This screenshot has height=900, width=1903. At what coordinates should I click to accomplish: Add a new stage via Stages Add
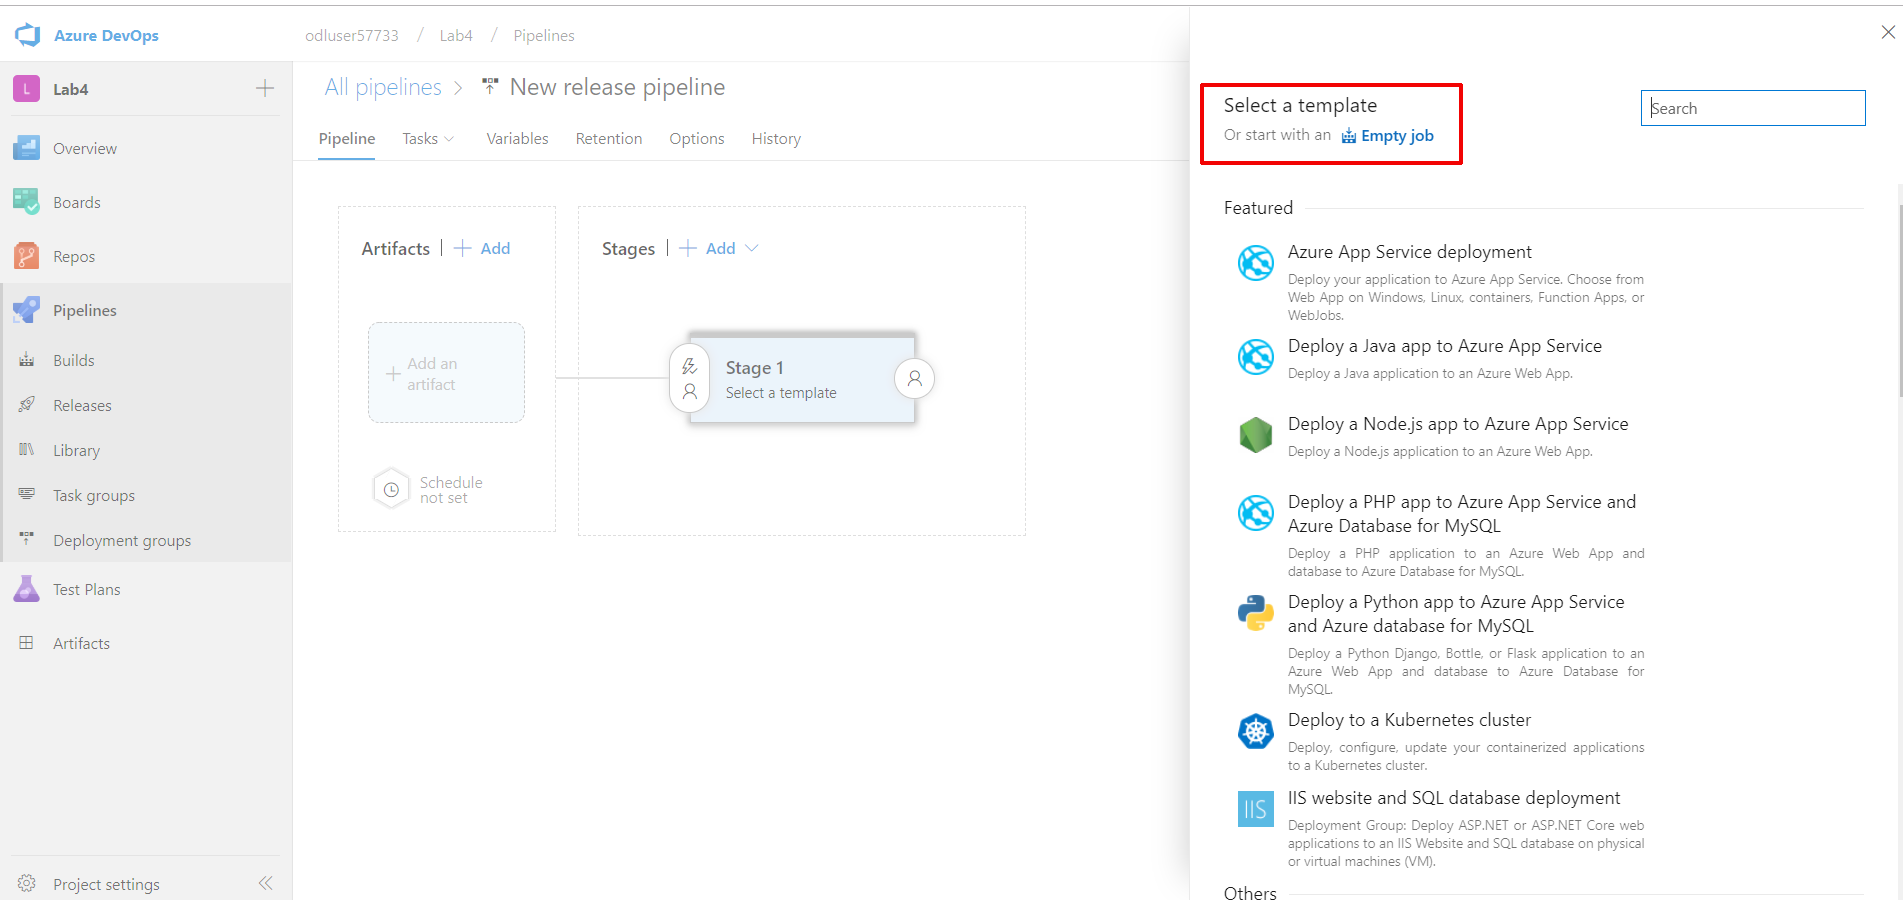(x=708, y=248)
